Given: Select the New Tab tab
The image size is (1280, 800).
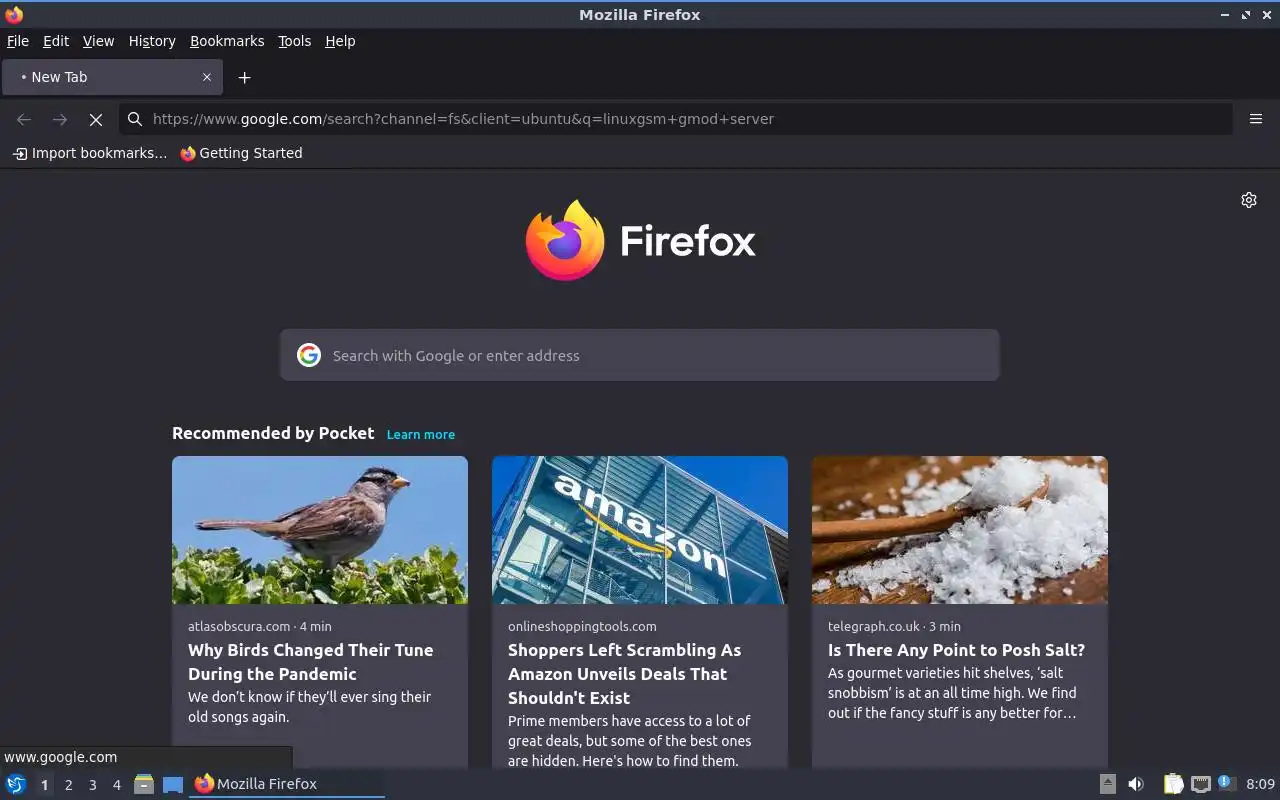Looking at the screenshot, I should tap(111, 77).
